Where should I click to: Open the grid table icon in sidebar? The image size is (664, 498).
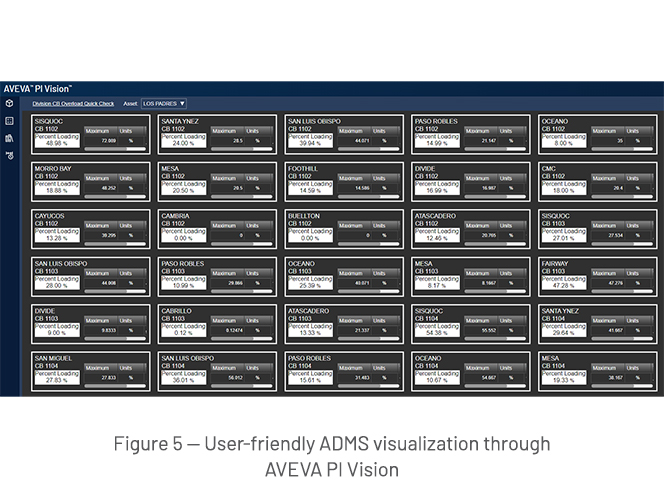pos(9,121)
